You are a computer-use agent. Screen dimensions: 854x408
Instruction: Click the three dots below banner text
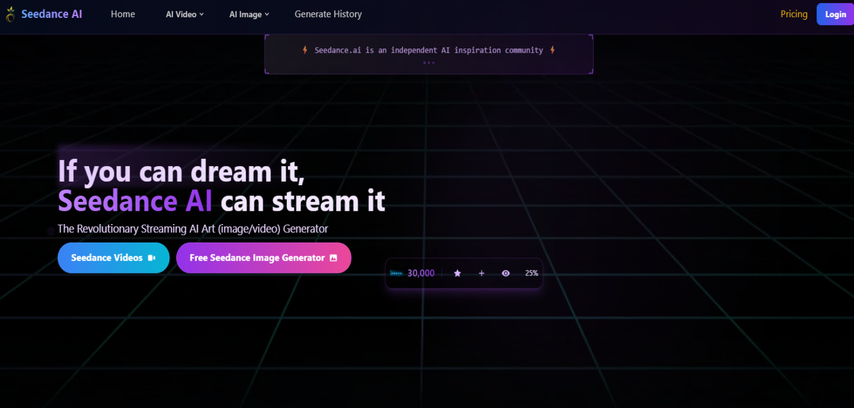429,63
